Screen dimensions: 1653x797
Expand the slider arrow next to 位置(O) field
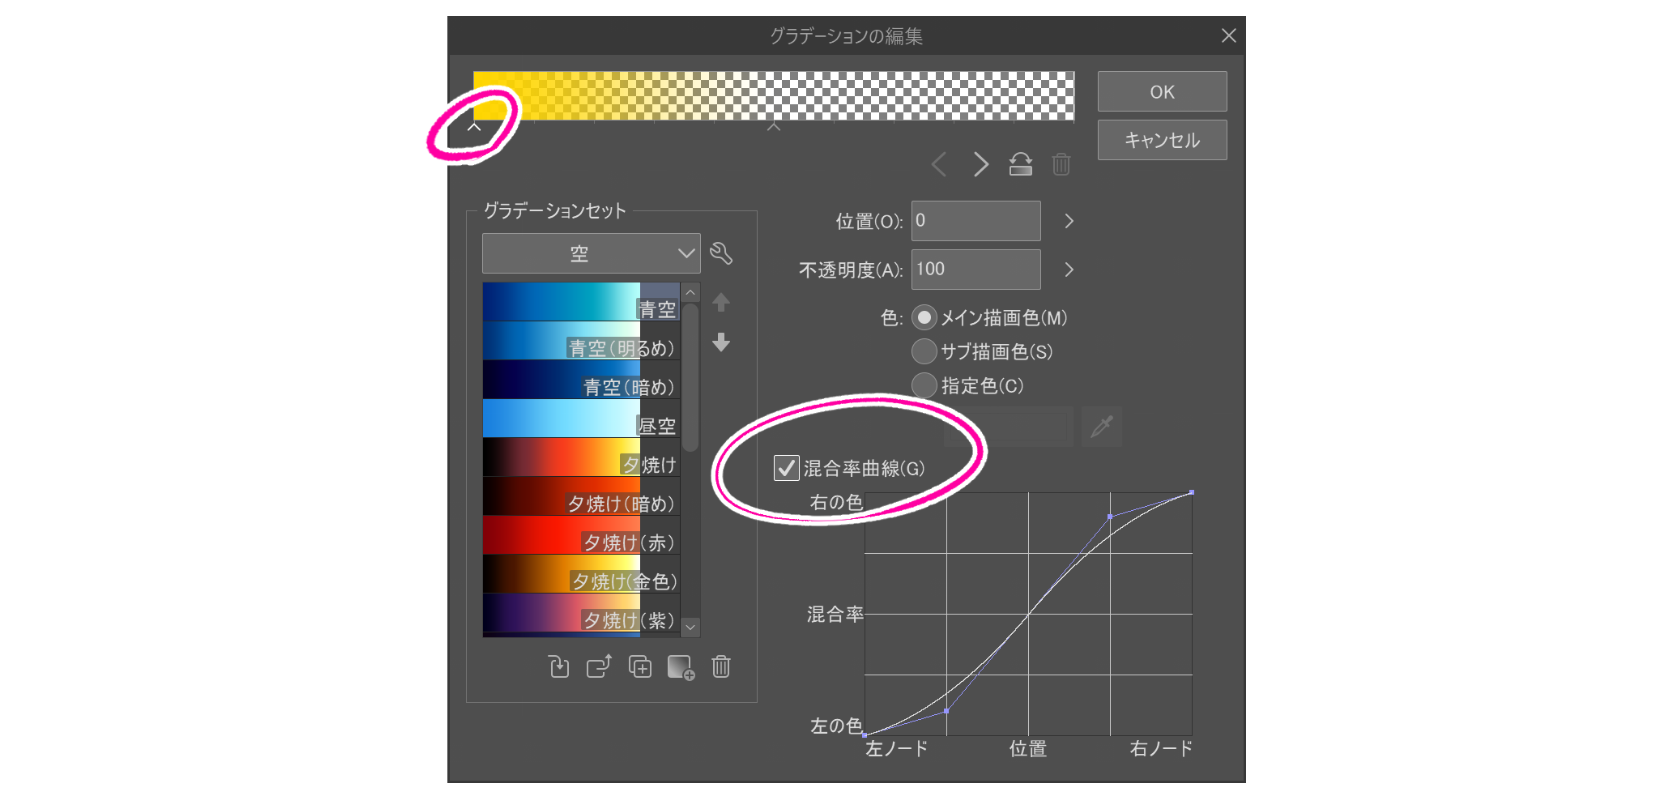pyautogui.click(x=1069, y=221)
